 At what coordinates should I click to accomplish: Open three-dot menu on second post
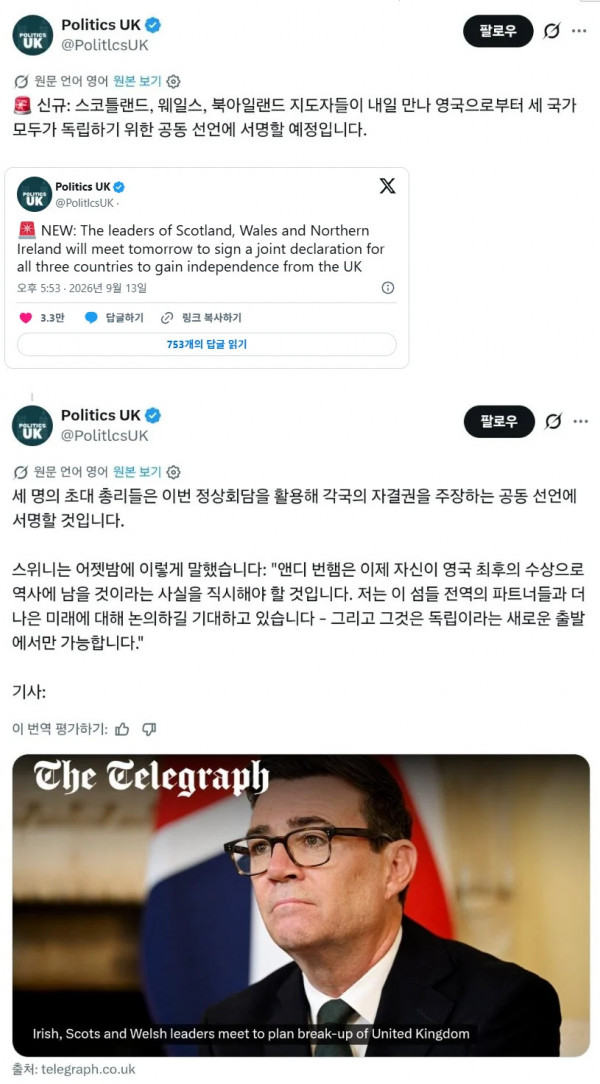(581, 421)
